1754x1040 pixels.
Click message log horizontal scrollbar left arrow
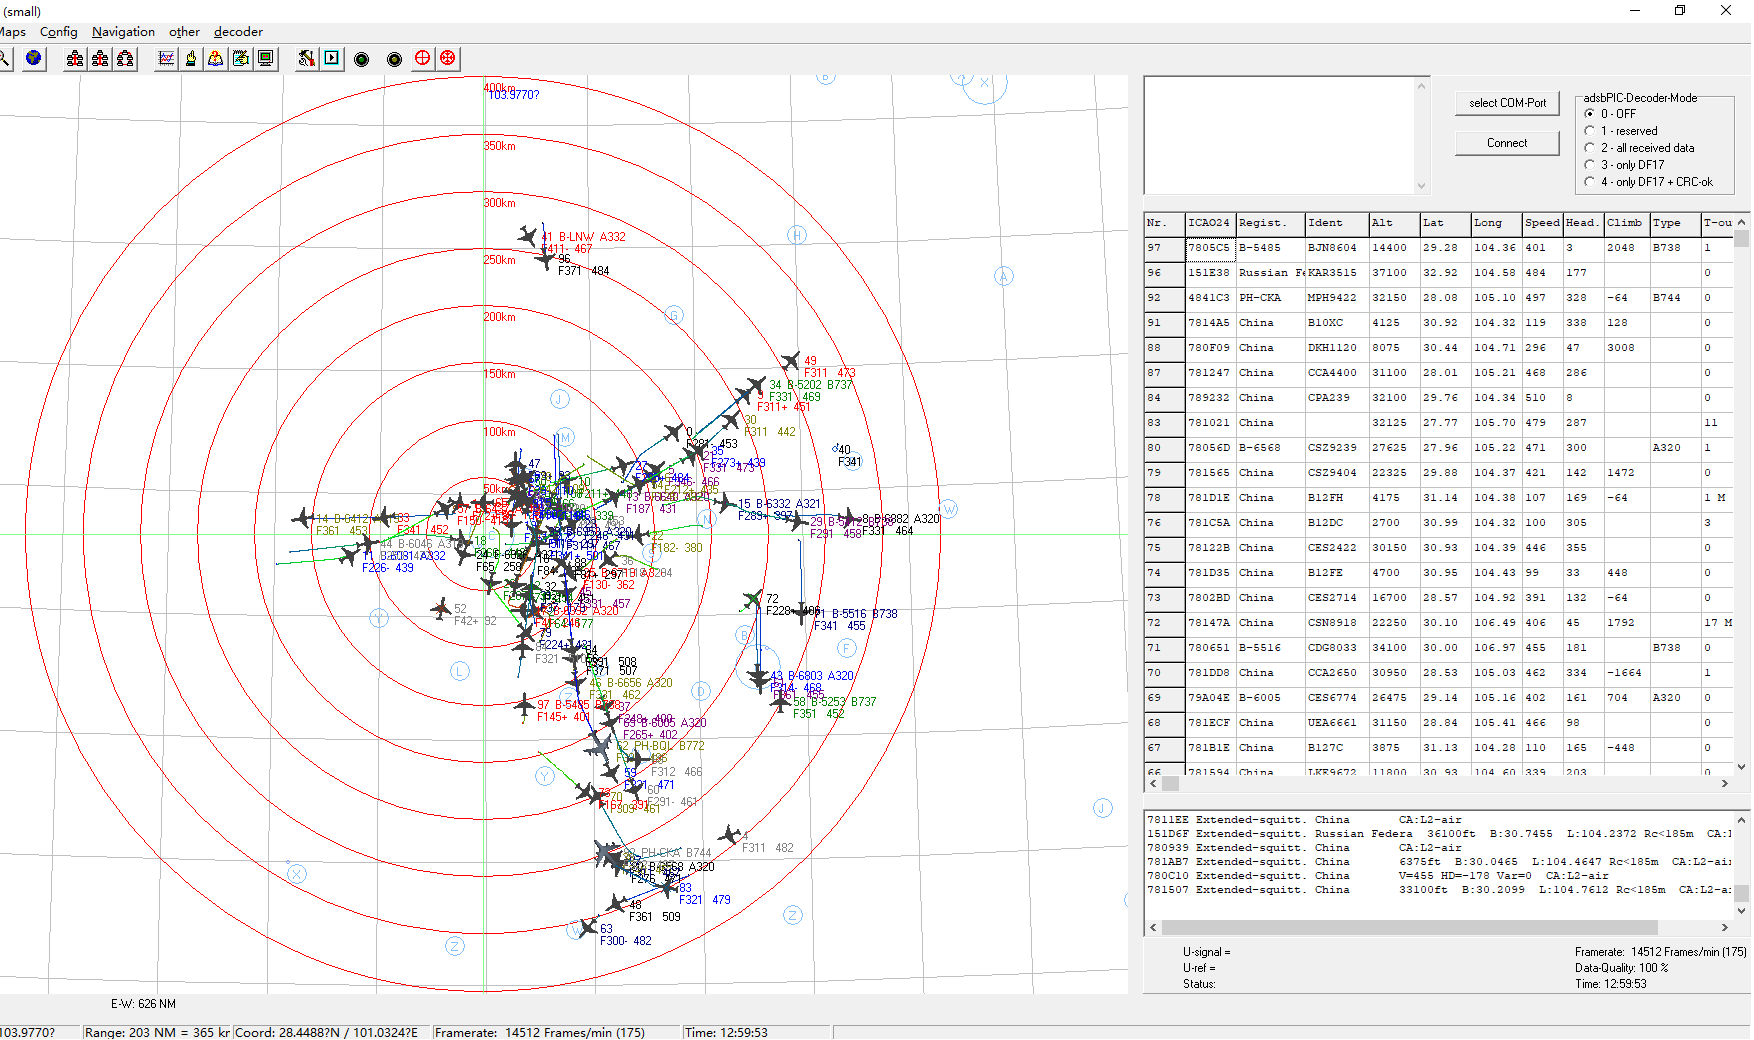pos(1153,927)
